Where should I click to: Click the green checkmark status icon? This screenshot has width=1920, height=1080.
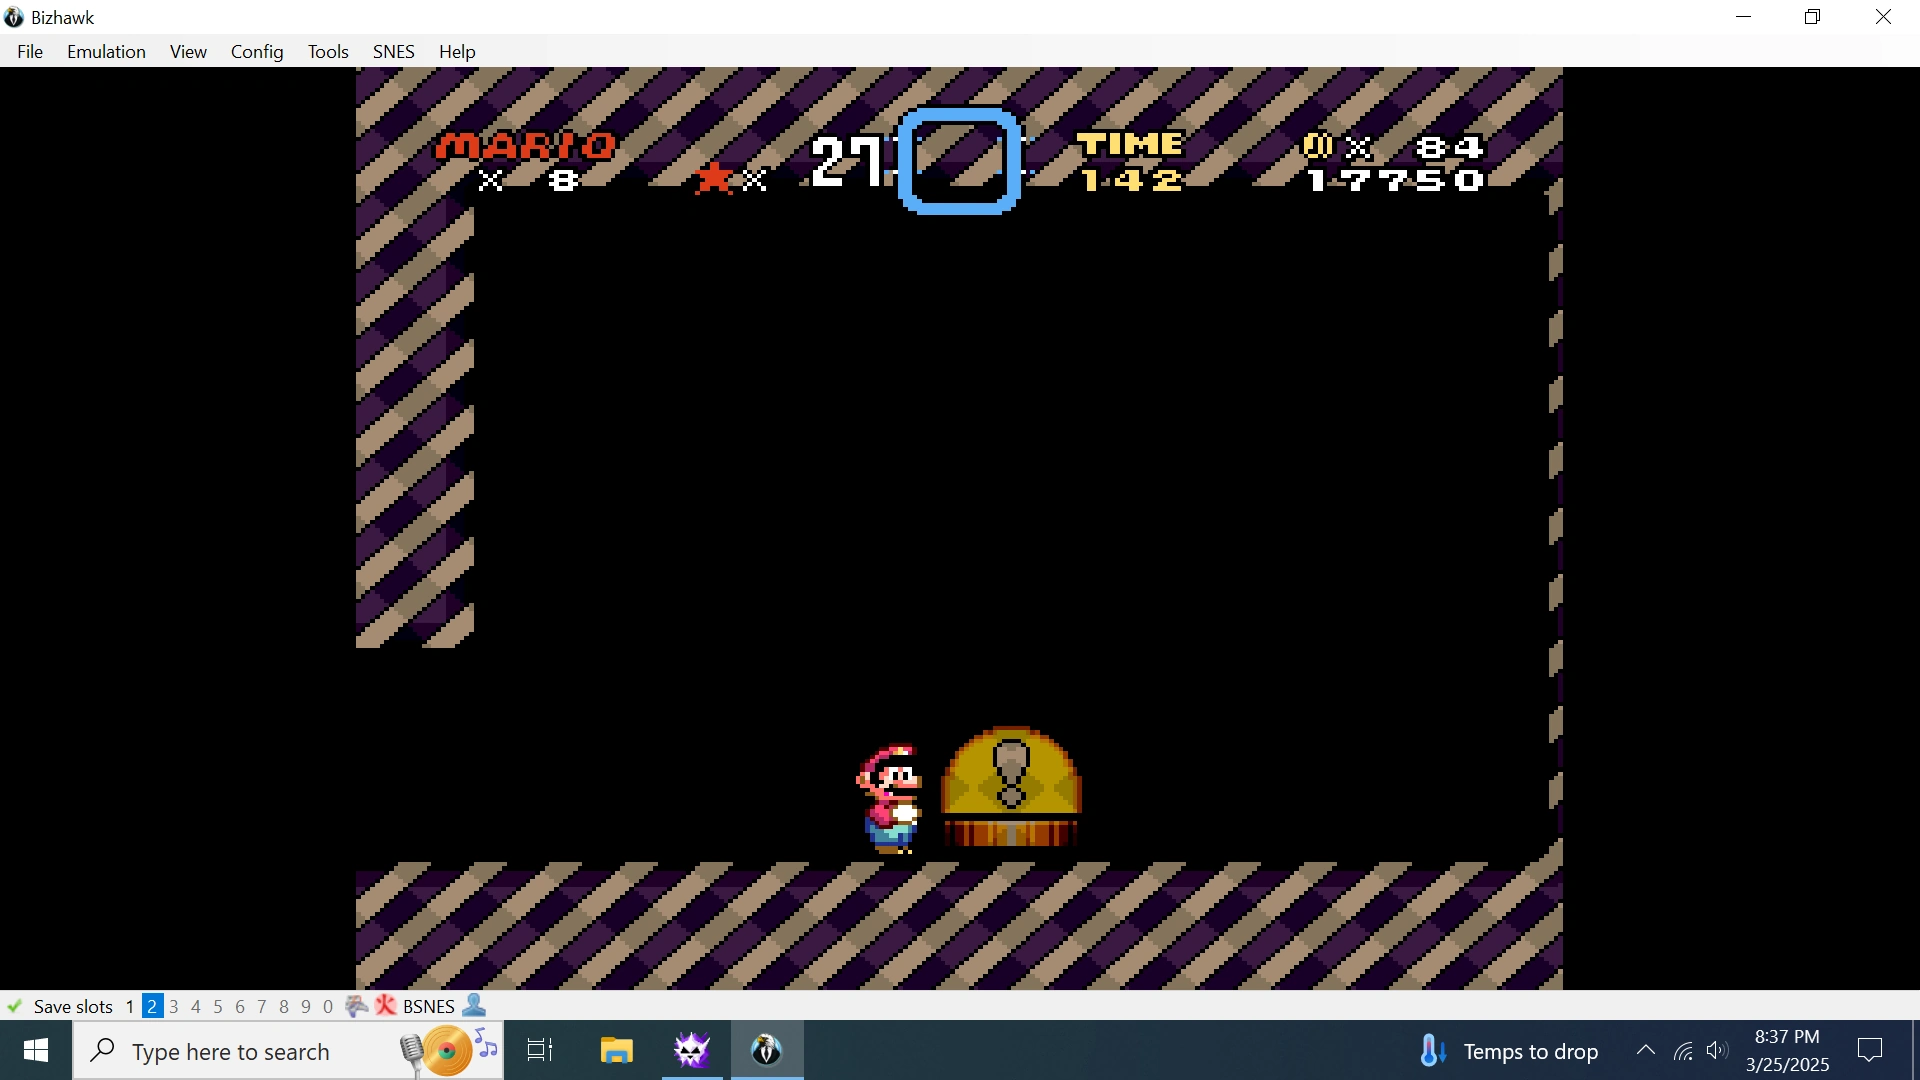pyautogui.click(x=14, y=1006)
